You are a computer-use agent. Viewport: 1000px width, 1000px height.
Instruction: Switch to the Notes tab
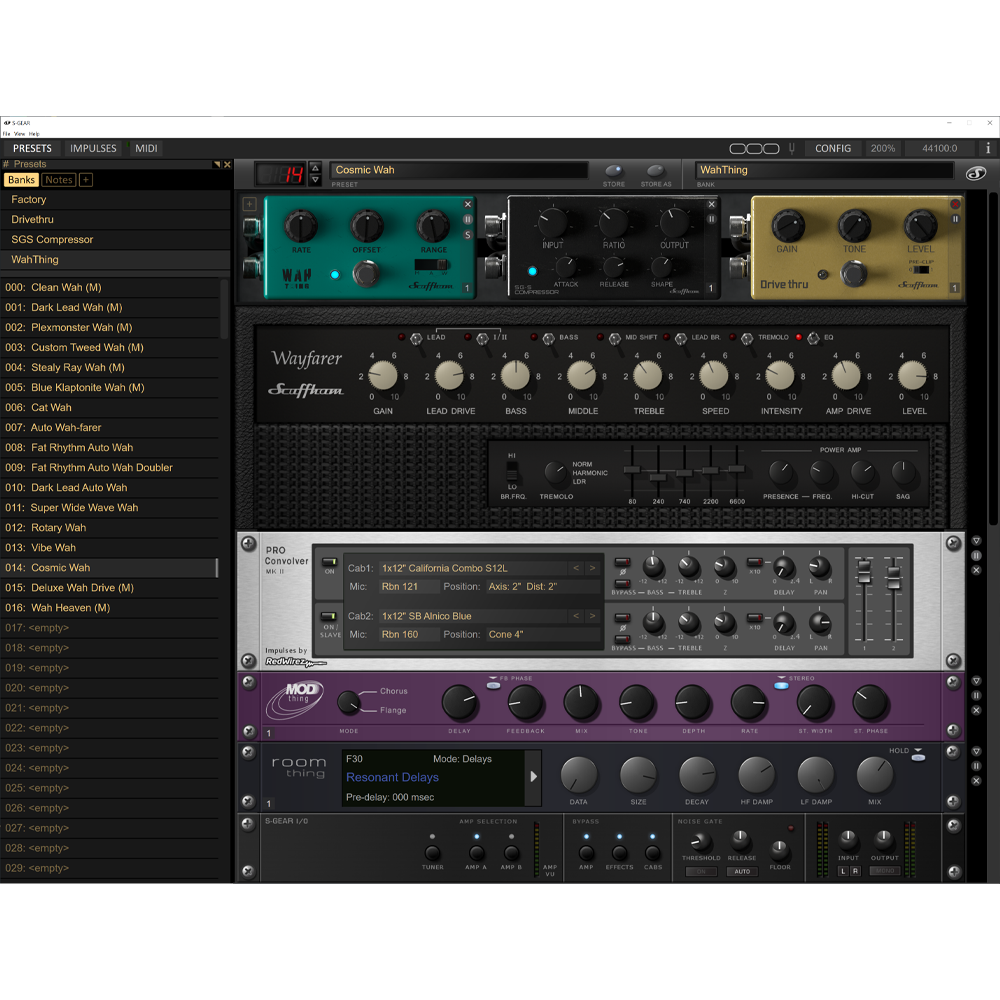59,180
